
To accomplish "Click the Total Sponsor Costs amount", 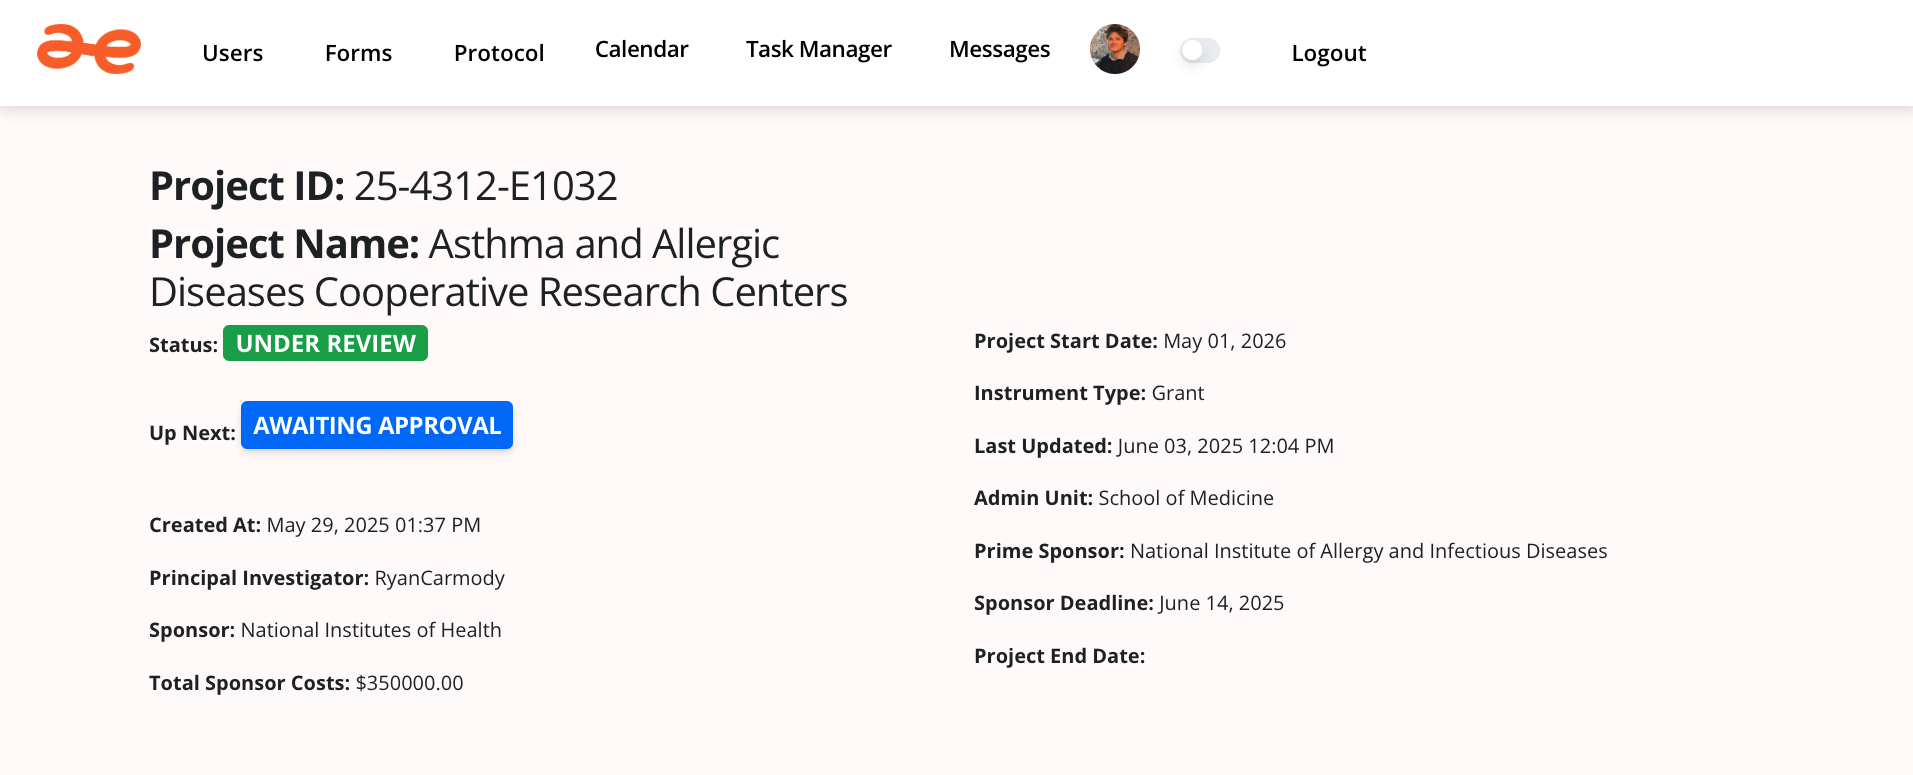I will tap(409, 683).
